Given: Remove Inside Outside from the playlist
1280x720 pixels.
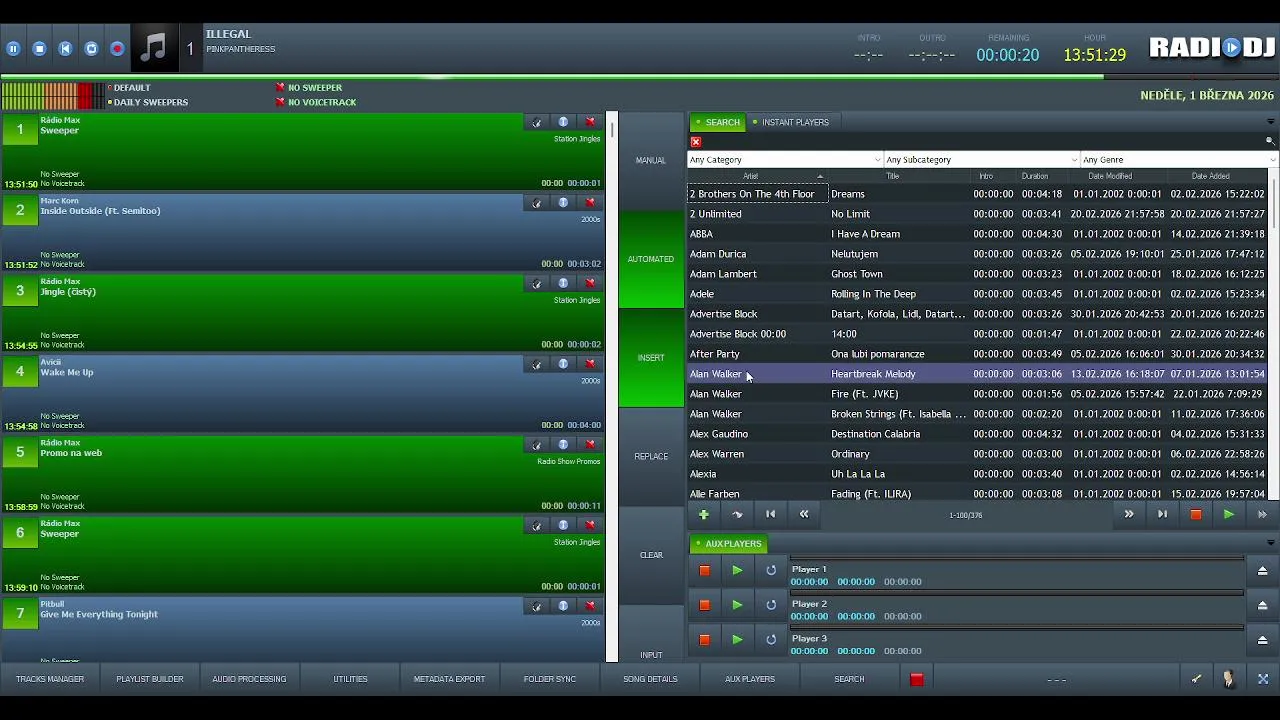Looking at the screenshot, I should click(x=590, y=203).
